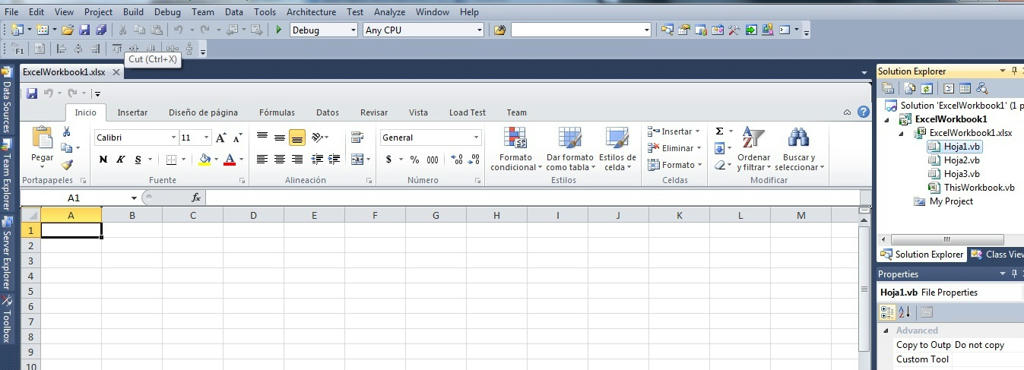The width and height of the screenshot is (1024, 370).
Task: Click the Formato cells button
Action: click(x=674, y=165)
